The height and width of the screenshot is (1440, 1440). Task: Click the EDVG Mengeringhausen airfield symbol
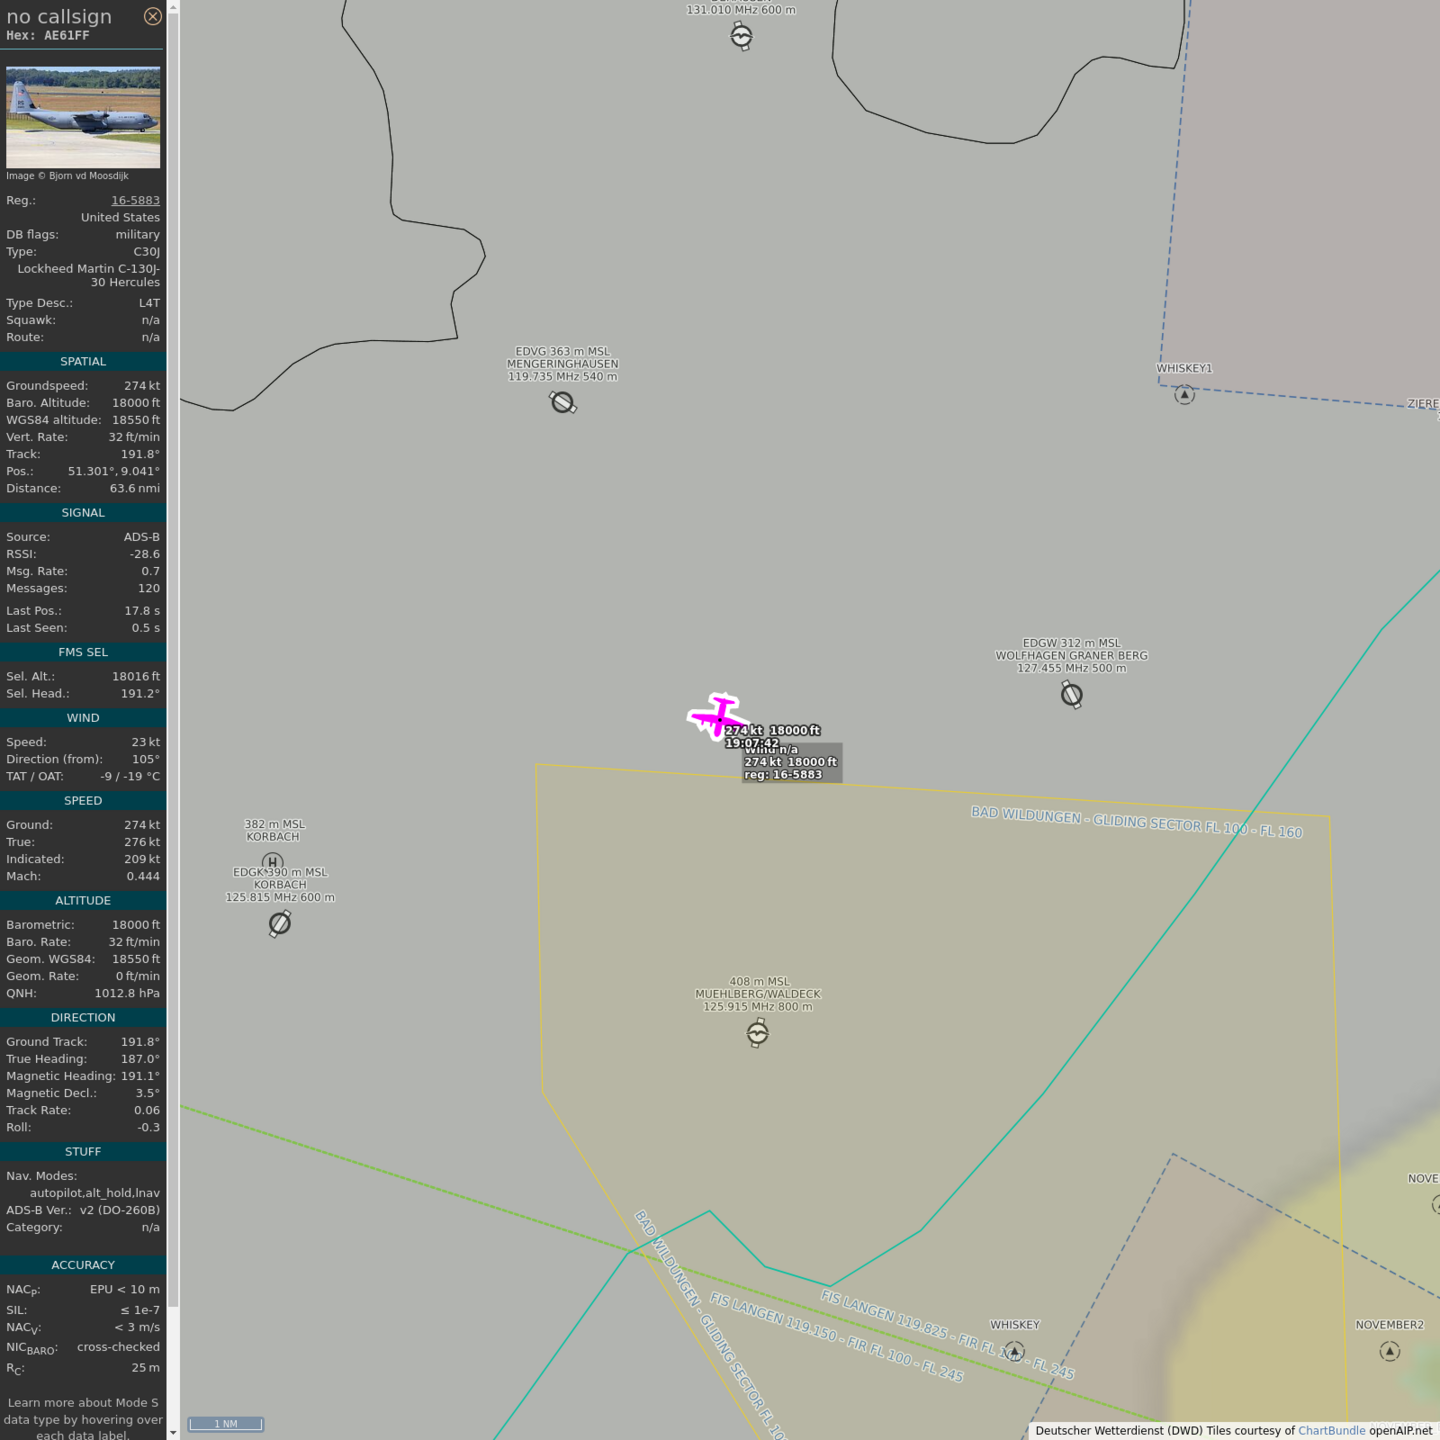[563, 402]
